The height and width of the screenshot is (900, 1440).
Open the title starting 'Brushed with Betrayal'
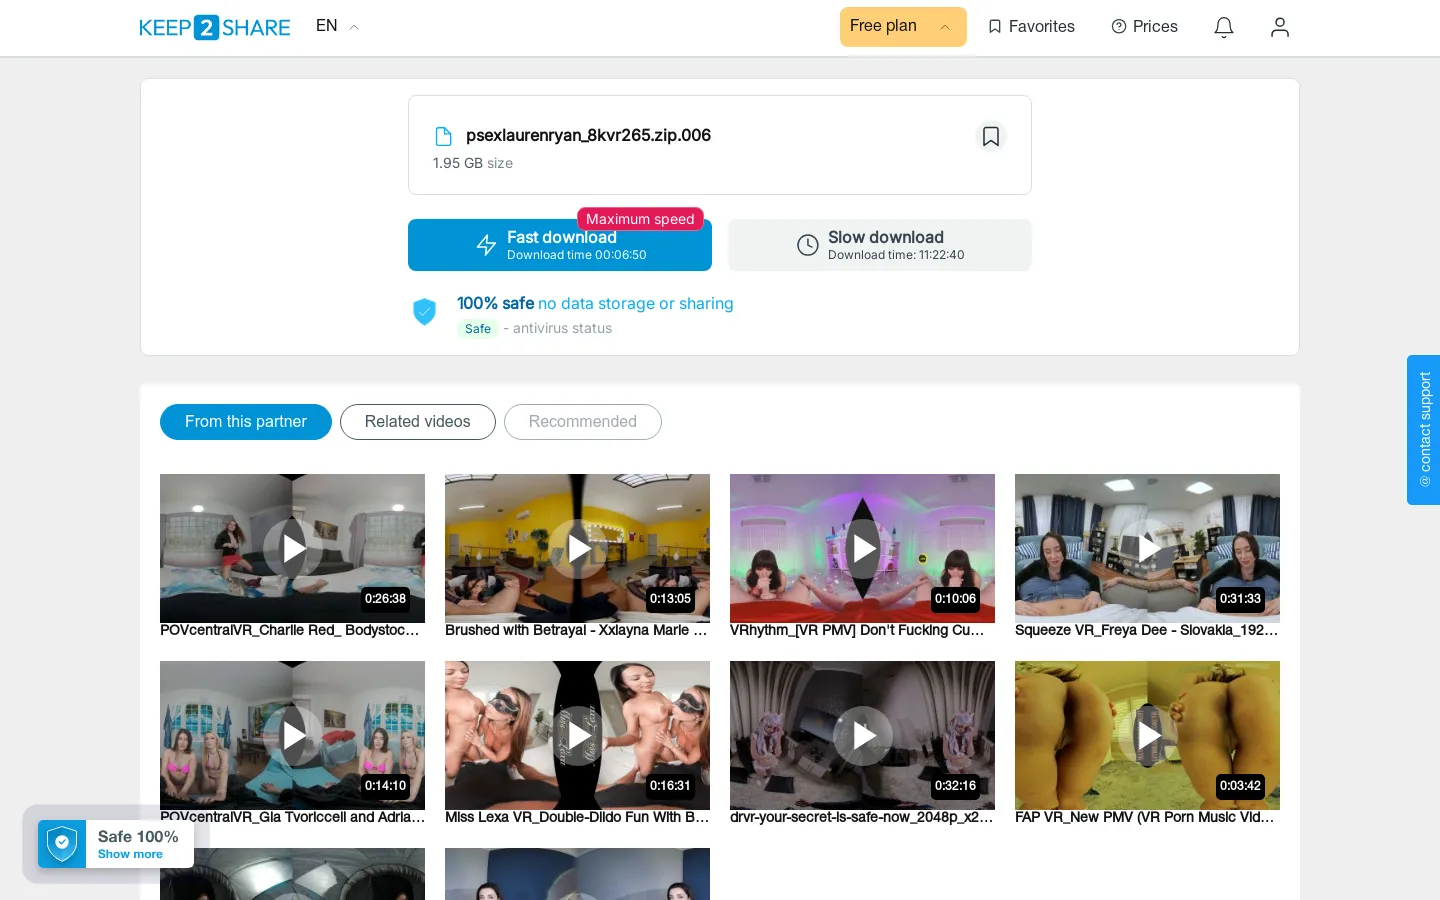tap(576, 630)
